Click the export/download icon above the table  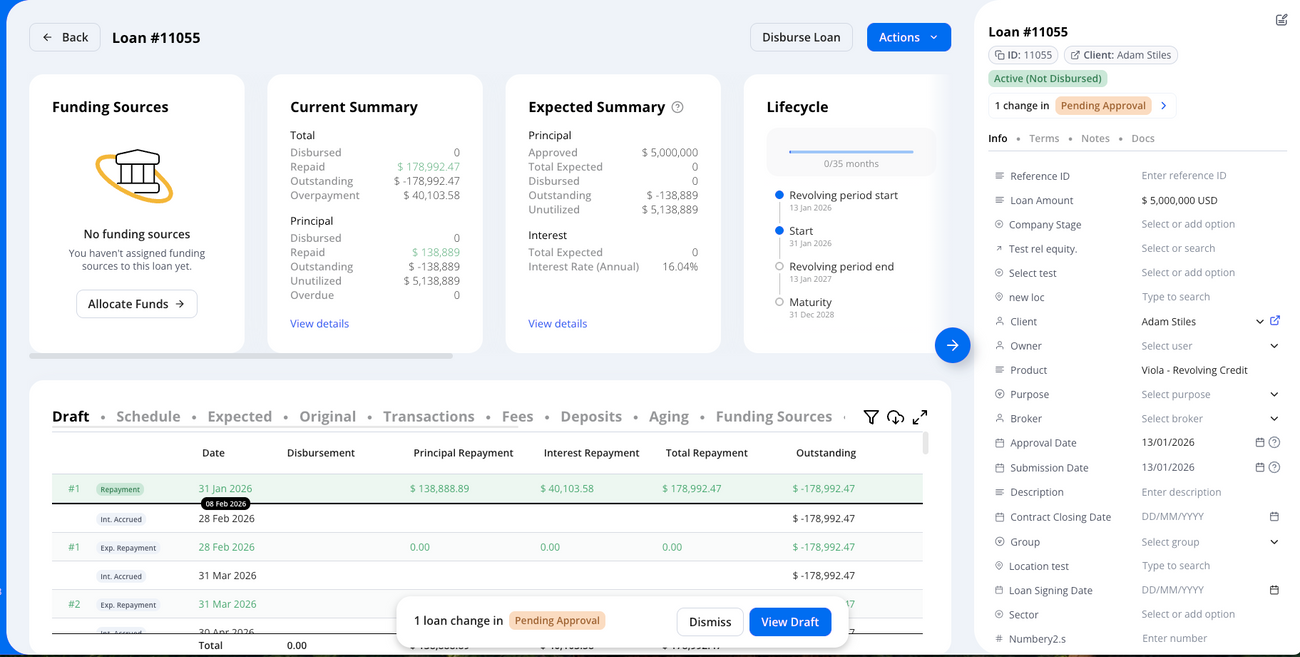pos(895,417)
